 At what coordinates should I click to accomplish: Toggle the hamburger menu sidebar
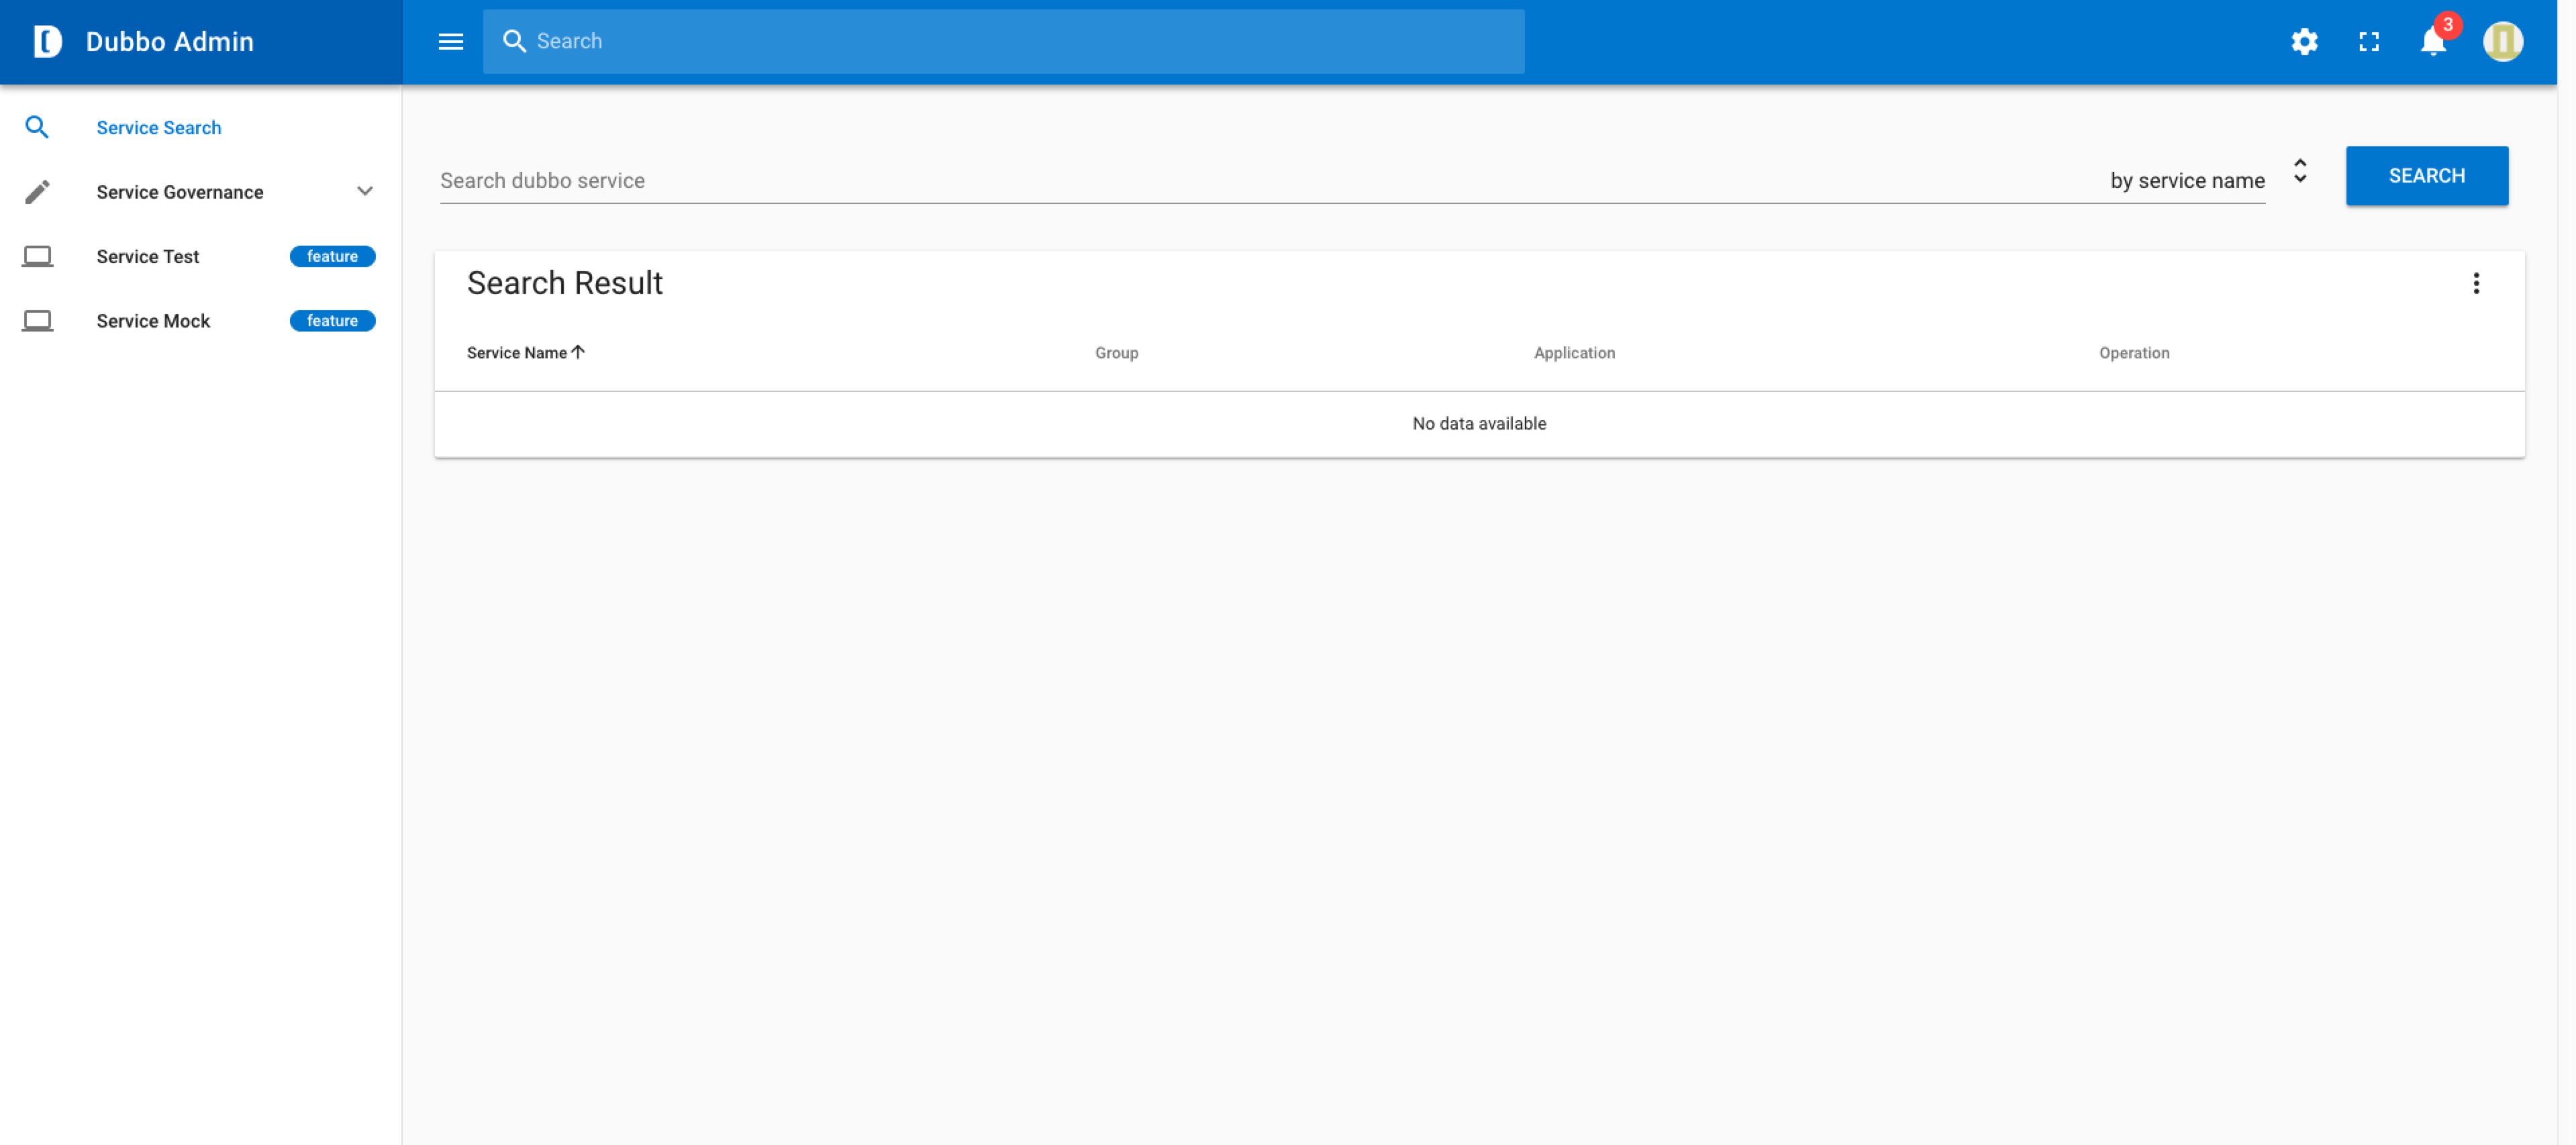click(x=450, y=41)
